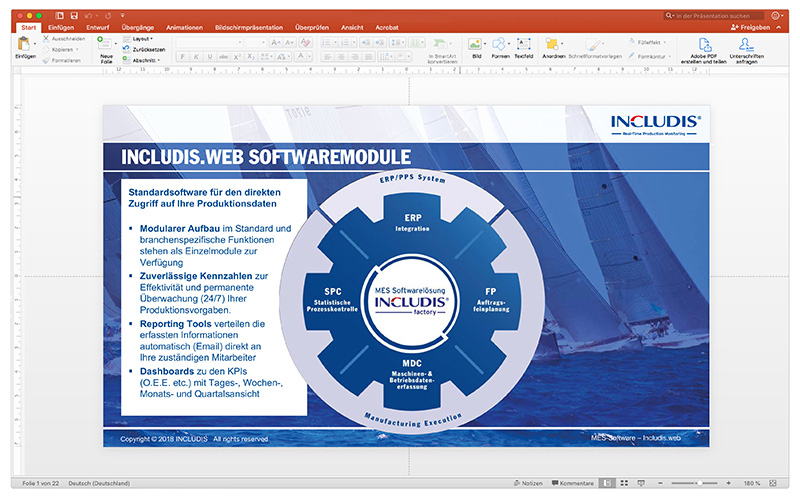Open the Einfügen ribbon tab
The height and width of the screenshot is (500, 800).
tap(61, 28)
